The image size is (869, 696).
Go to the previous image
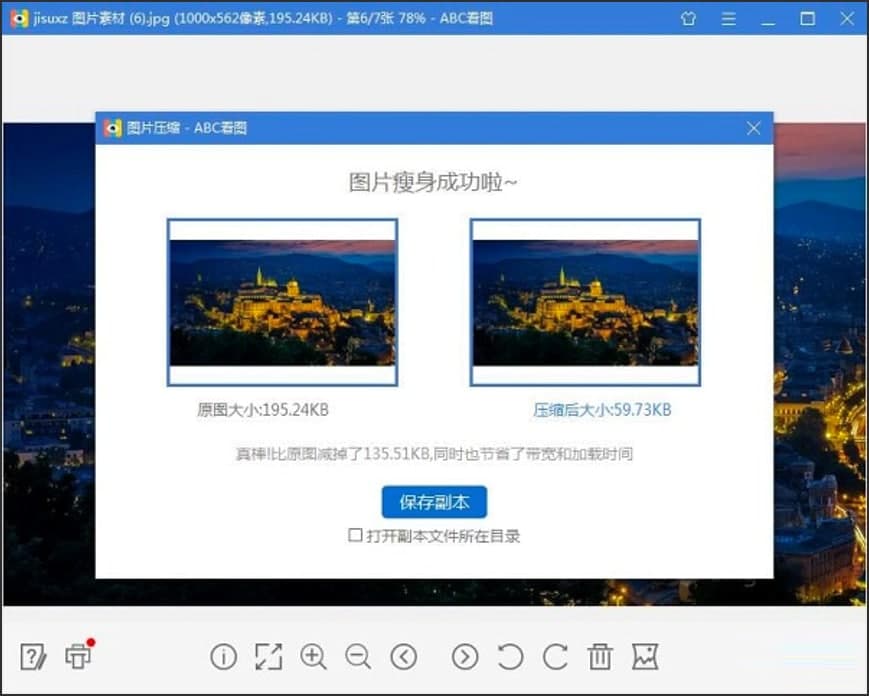pyautogui.click(x=405, y=657)
